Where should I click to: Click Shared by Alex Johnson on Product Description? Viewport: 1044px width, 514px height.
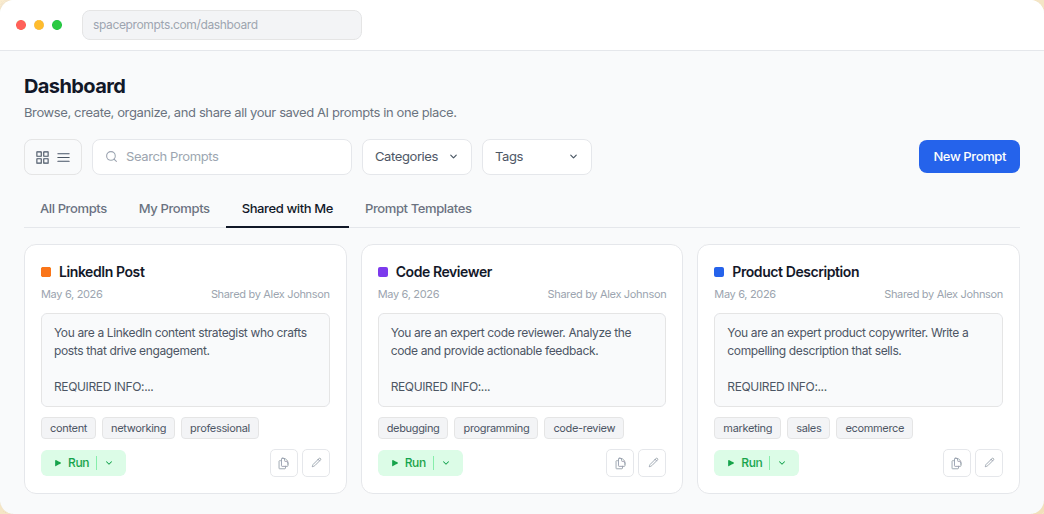coord(943,294)
